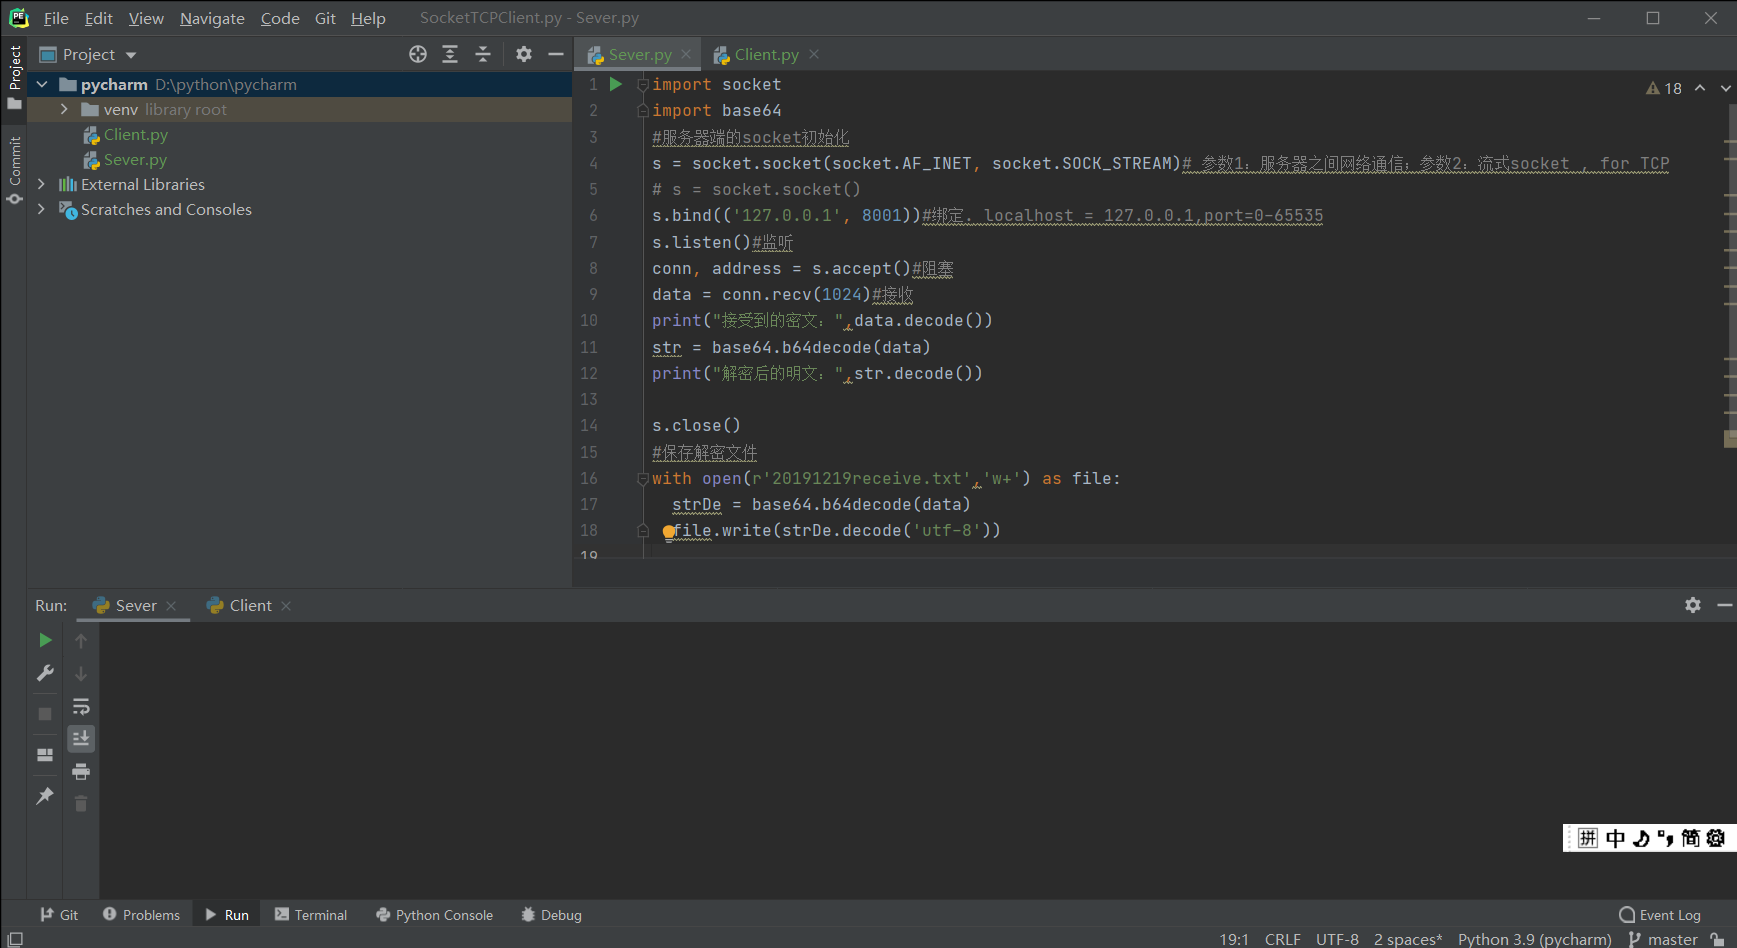Toggle the read-only lock icon in status bar
The width and height of the screenshot is (1737, 948).
1717,939
